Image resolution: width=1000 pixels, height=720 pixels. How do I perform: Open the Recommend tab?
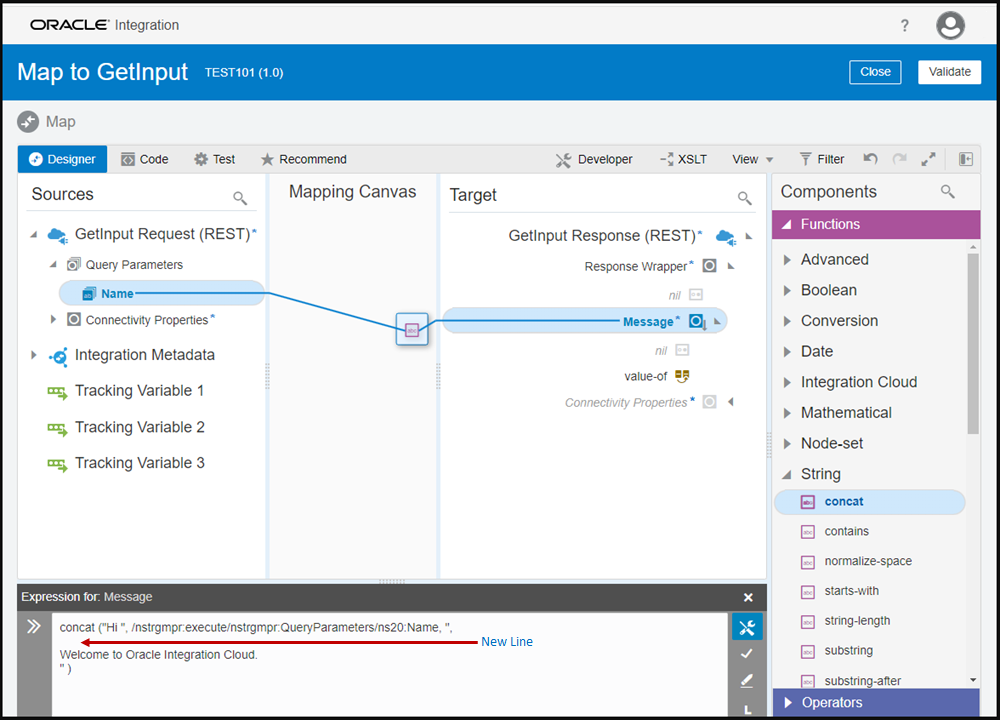(304, 159)
